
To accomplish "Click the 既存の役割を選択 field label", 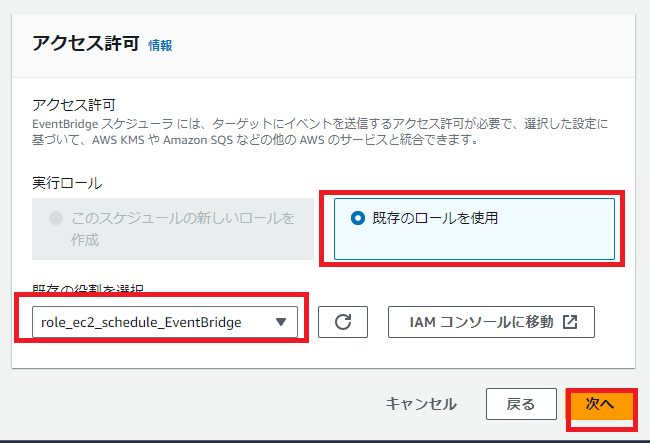I will tap(88, 290).
